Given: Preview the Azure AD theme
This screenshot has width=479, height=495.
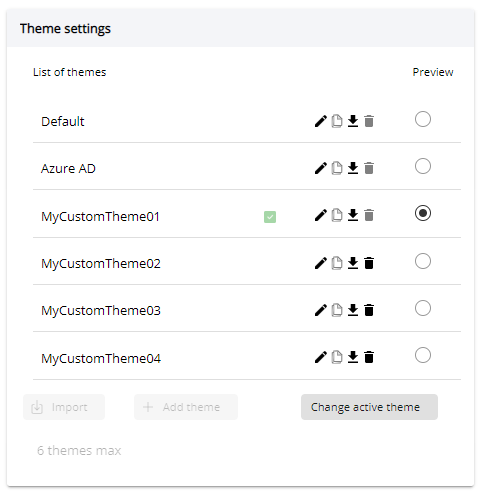Looking at the screenshot, I should [423, 166].
